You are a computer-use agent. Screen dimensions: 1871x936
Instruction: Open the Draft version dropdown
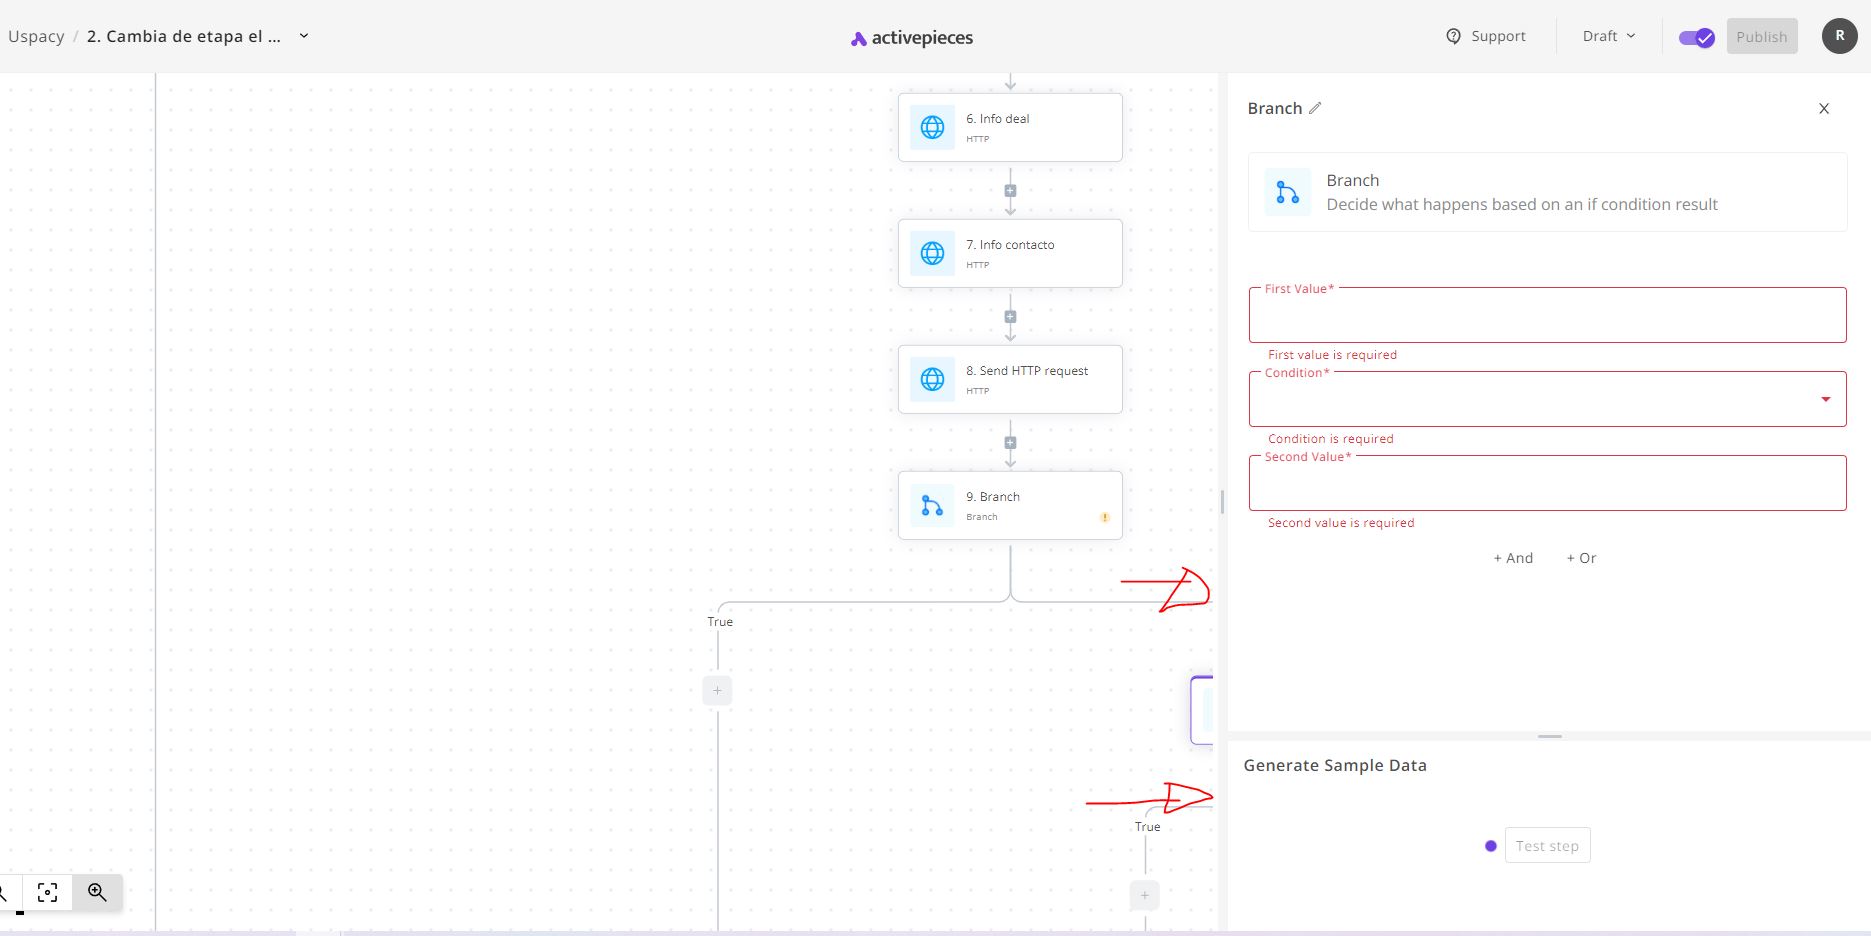[1609, 36]
